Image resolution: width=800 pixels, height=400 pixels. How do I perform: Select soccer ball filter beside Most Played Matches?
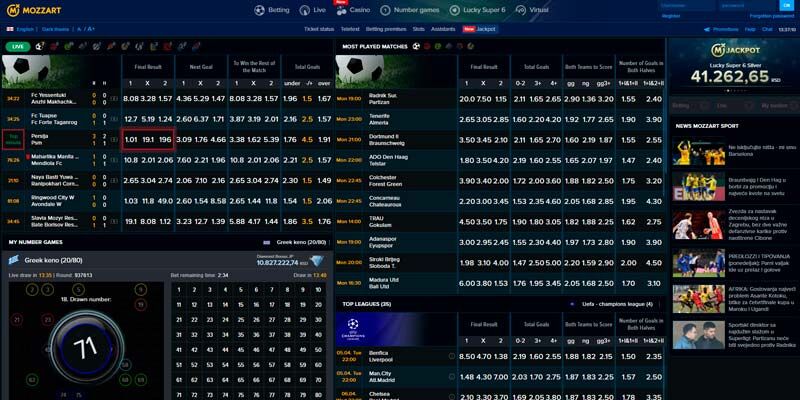click(416, 46)
